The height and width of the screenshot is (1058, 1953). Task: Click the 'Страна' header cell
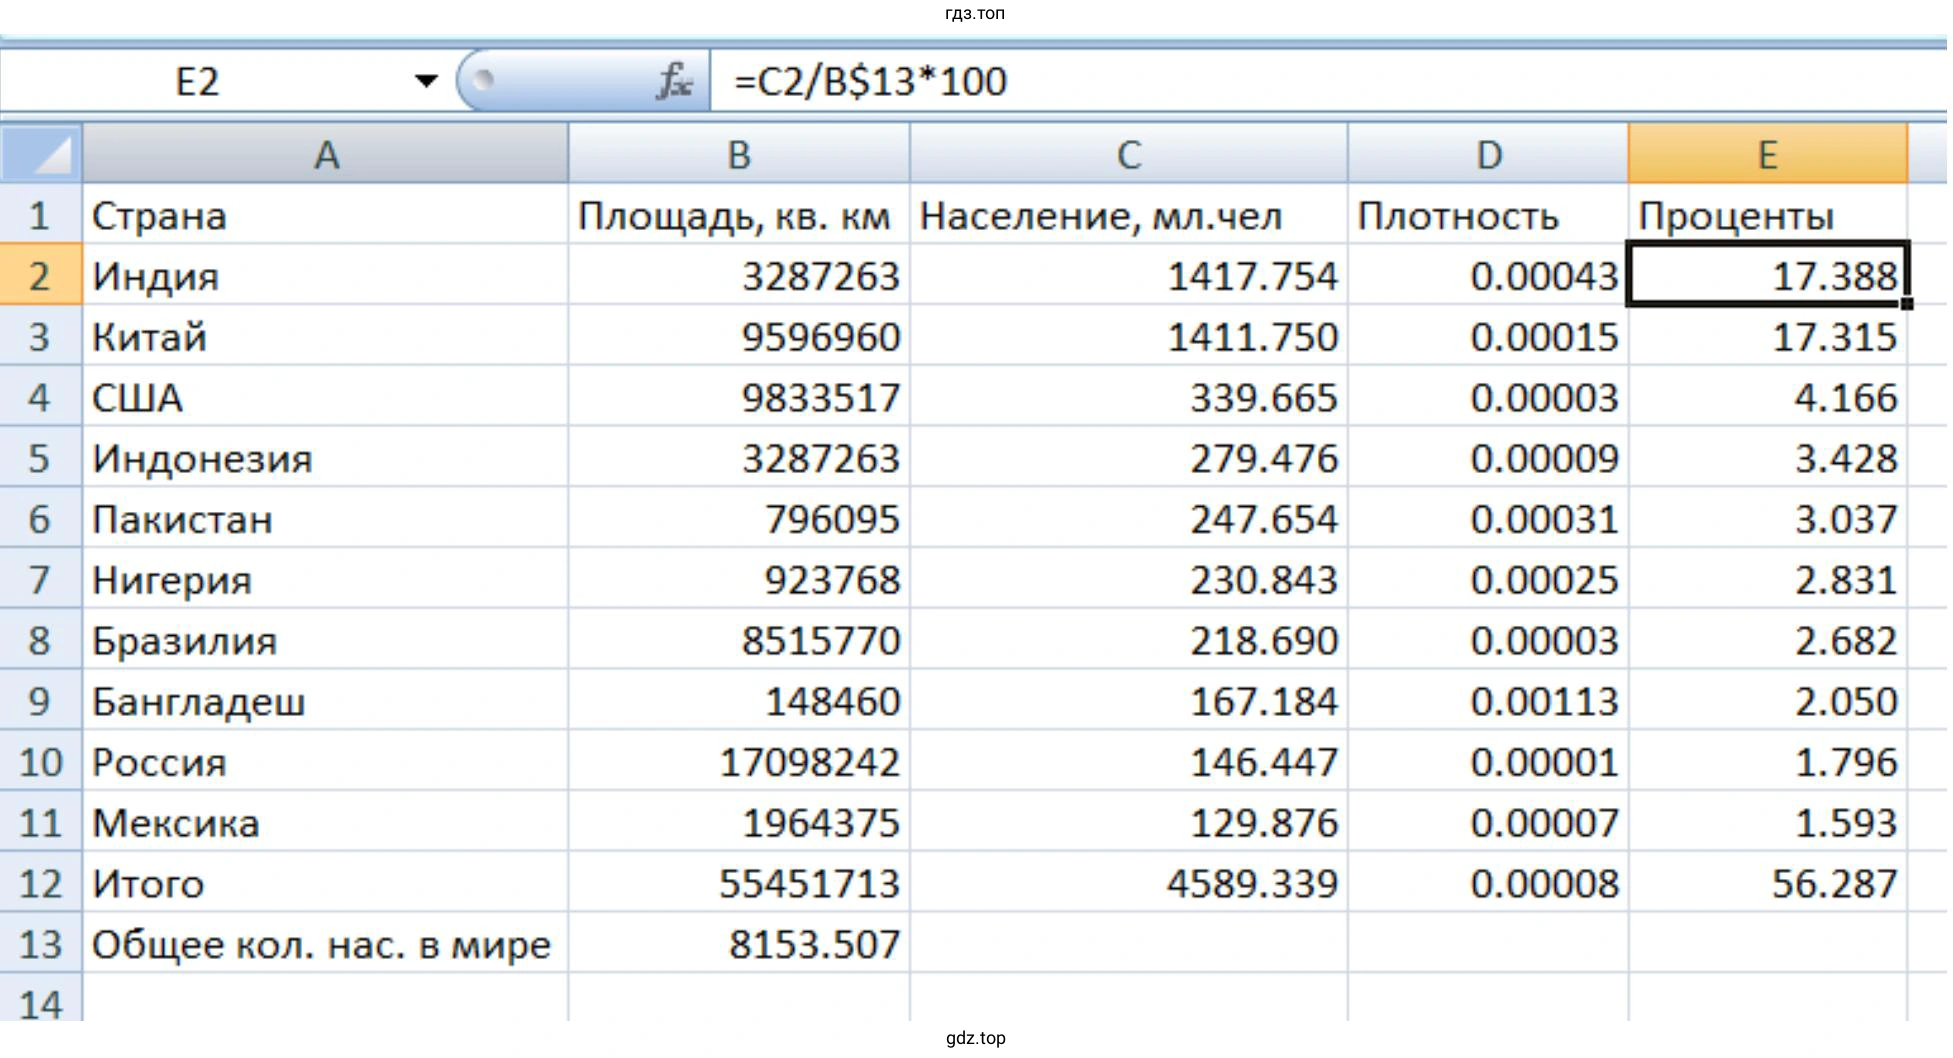326,215
